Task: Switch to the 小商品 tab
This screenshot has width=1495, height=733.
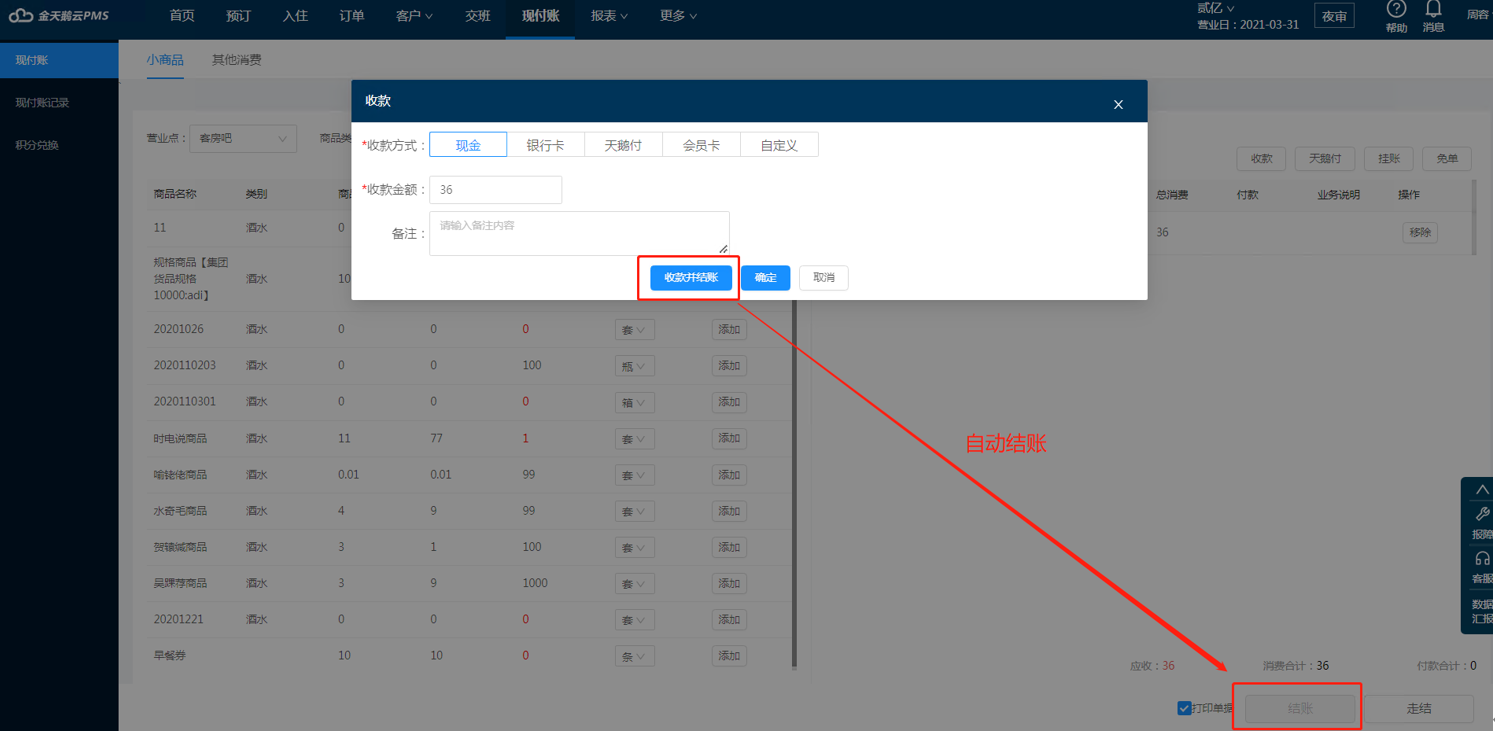Action: point(165,60)
